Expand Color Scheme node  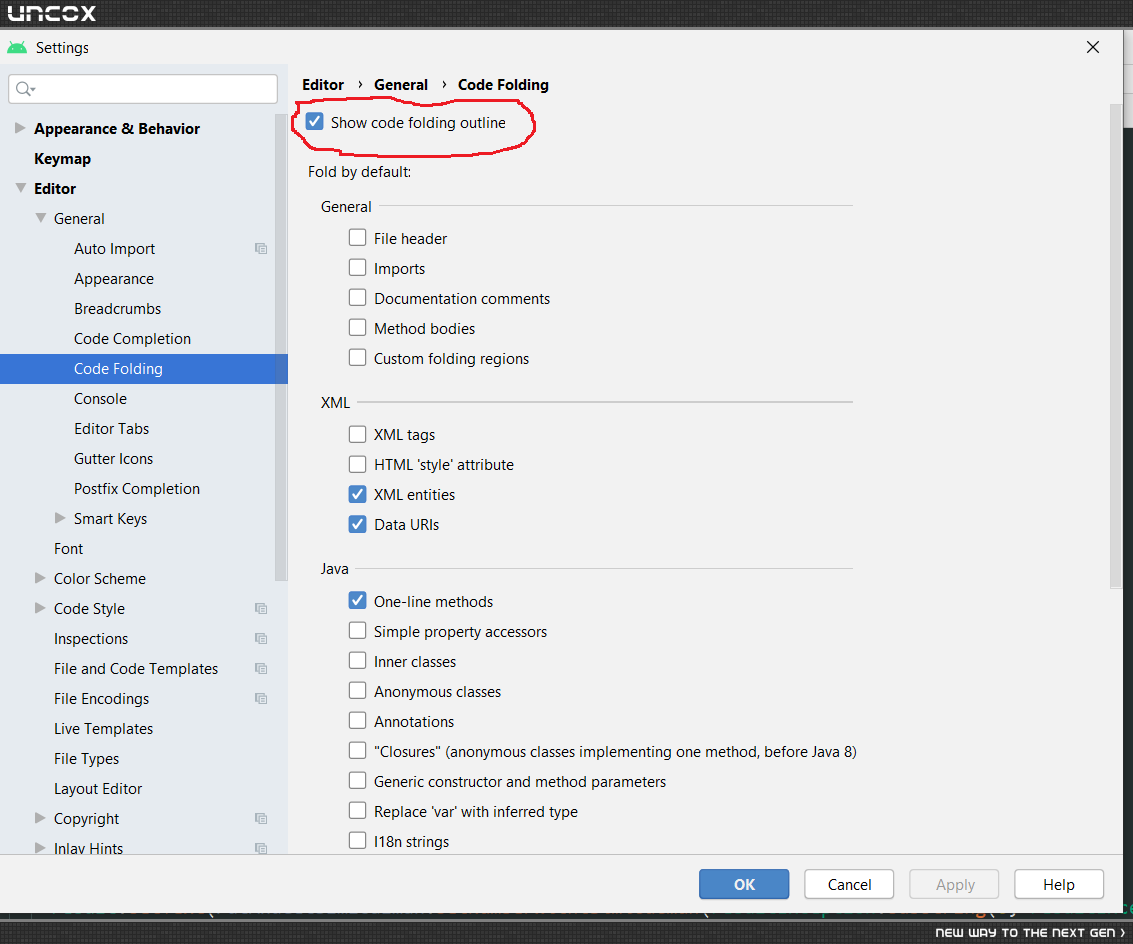pyautogui.click(x=40, y=578)
